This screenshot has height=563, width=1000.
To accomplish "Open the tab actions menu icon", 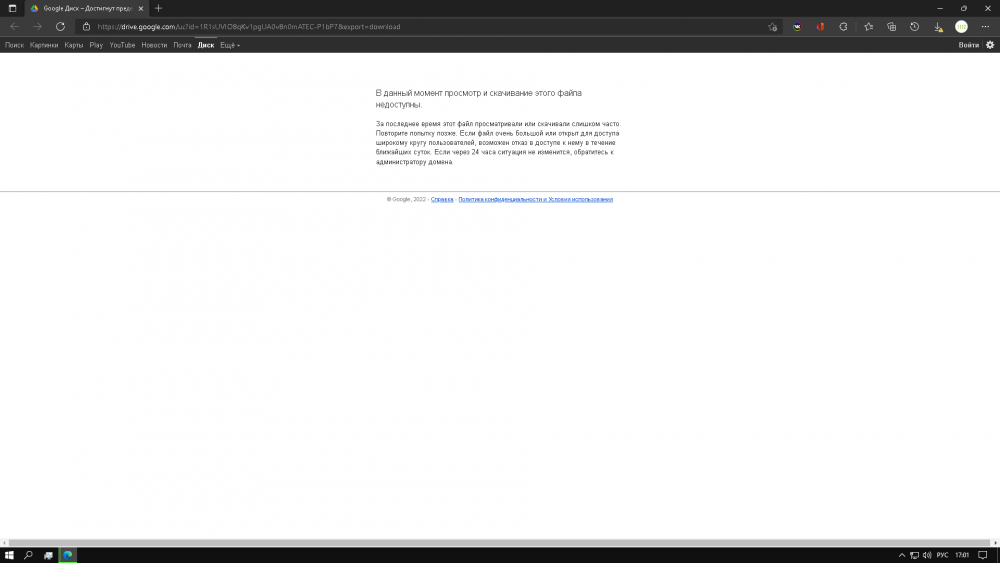I will coord(12,8).
